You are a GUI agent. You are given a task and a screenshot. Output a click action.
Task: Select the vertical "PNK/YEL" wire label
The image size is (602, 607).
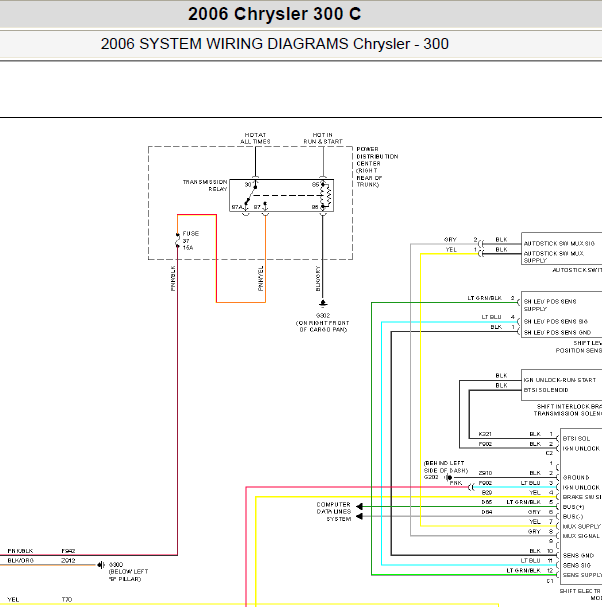tap(261, 278)
